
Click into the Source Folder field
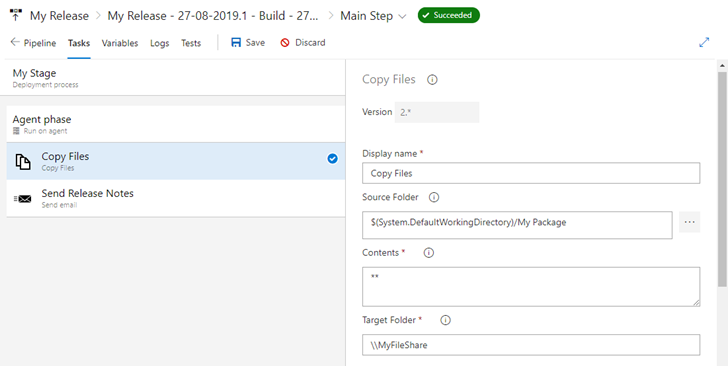coord(517,225)
